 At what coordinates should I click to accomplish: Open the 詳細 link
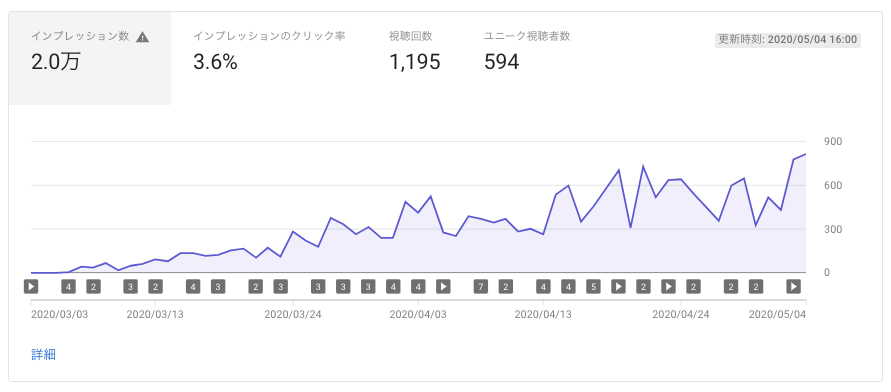[x=43, y=355]
